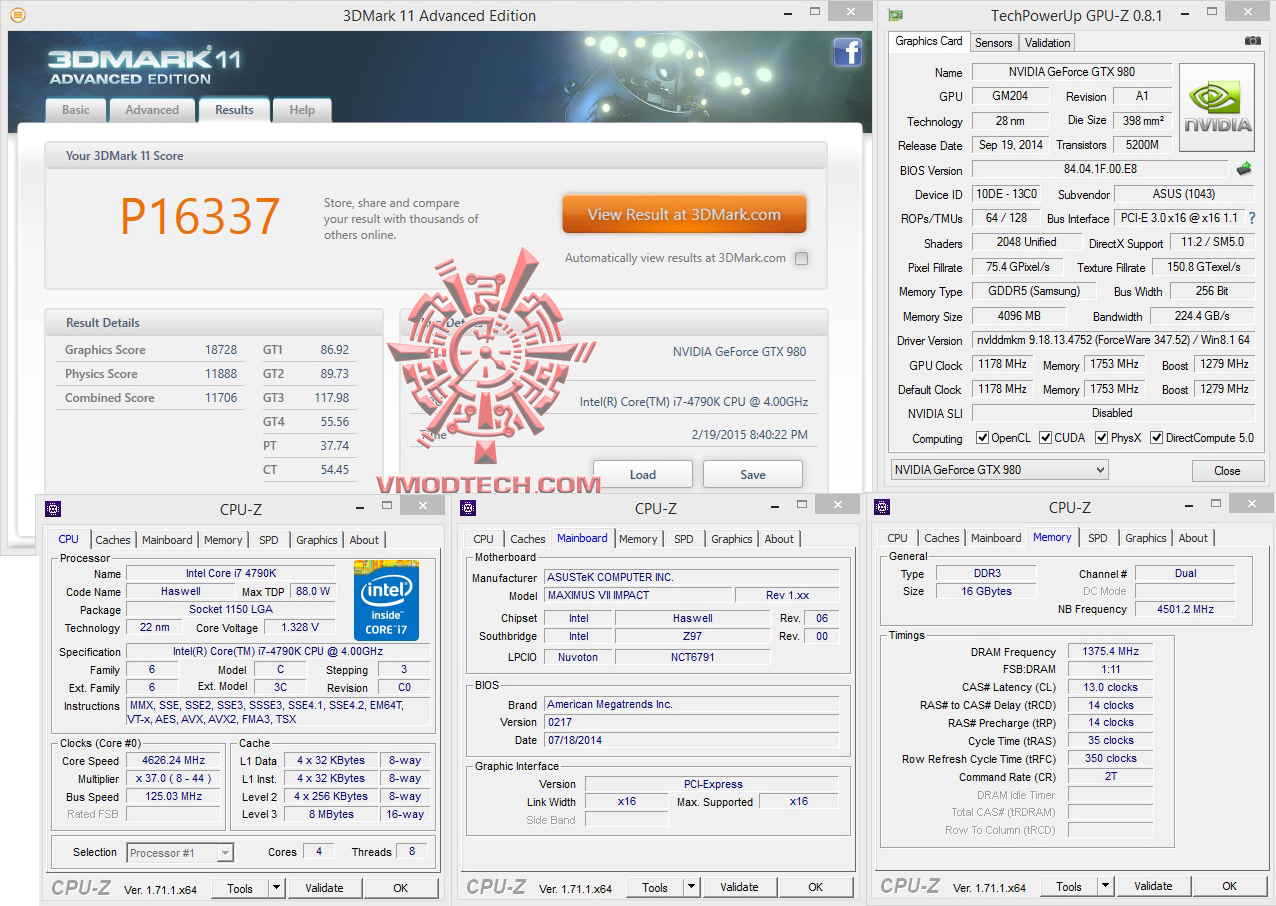The width and height of the screenshot is (1276, 906).
Task: Click the Bus Interface question mark icon
Action: pyautogui.click(x=1251, y=218)
